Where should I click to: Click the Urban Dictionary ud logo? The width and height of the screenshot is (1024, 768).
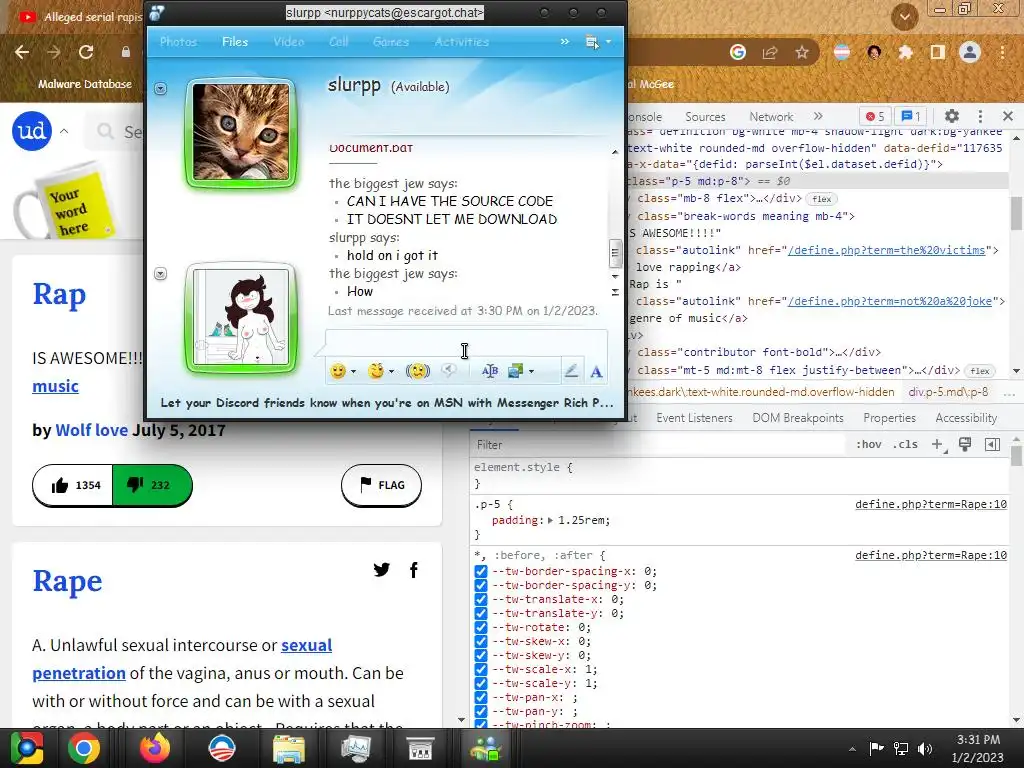[x=31, y=131]
